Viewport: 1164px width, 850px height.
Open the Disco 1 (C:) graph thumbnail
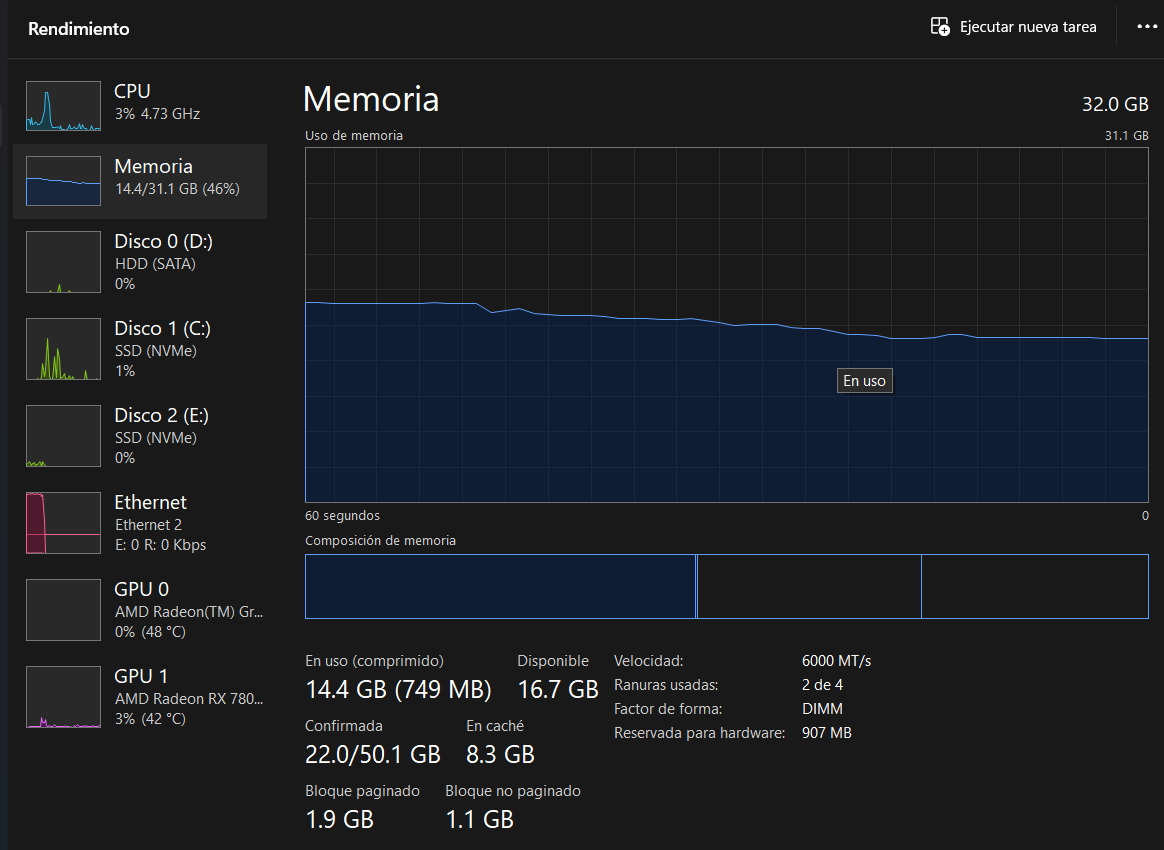click(63, 349)
